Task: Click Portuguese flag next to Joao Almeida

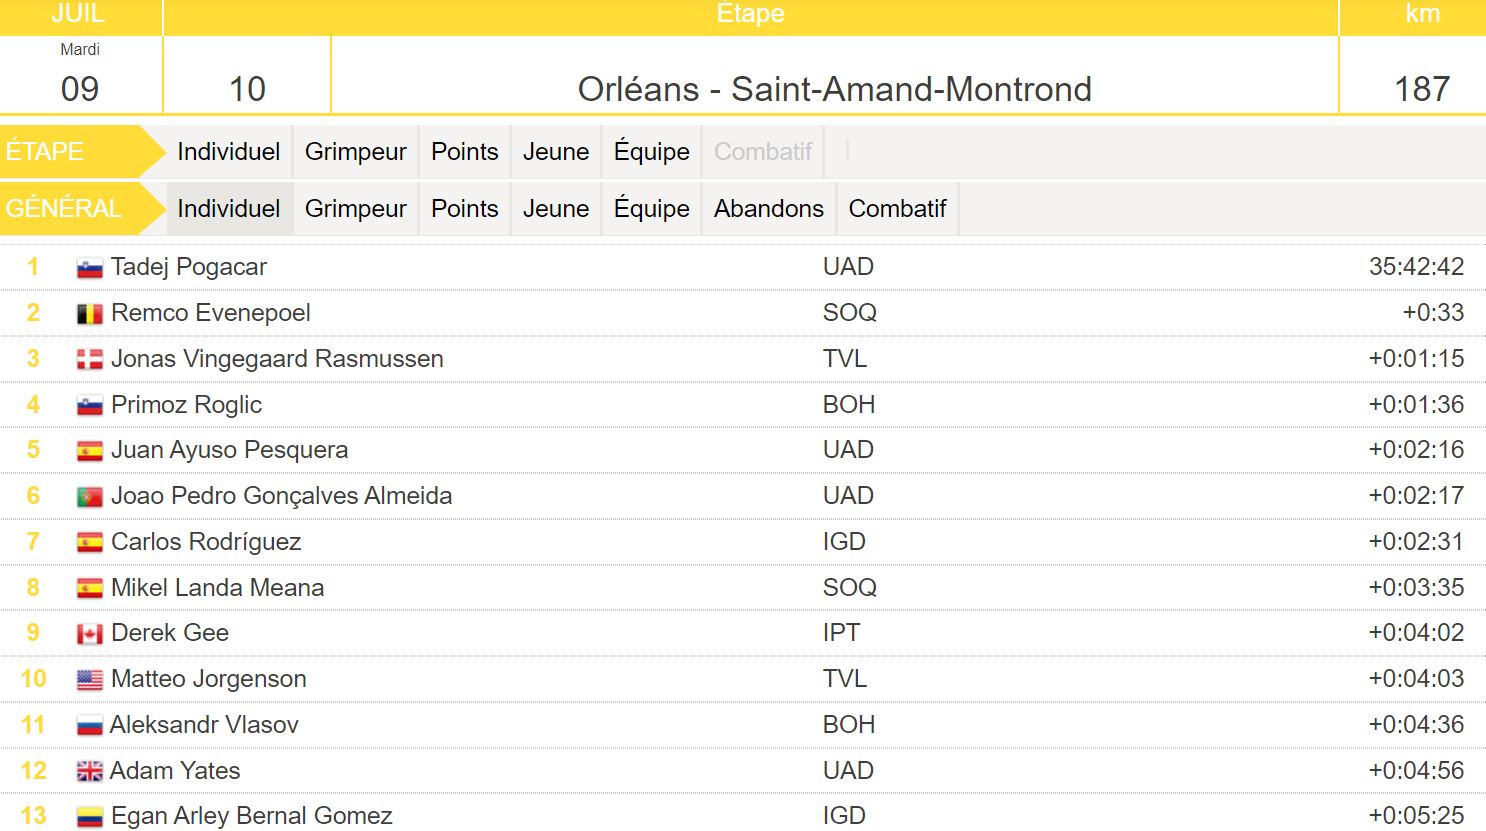Action: point(90,497)
